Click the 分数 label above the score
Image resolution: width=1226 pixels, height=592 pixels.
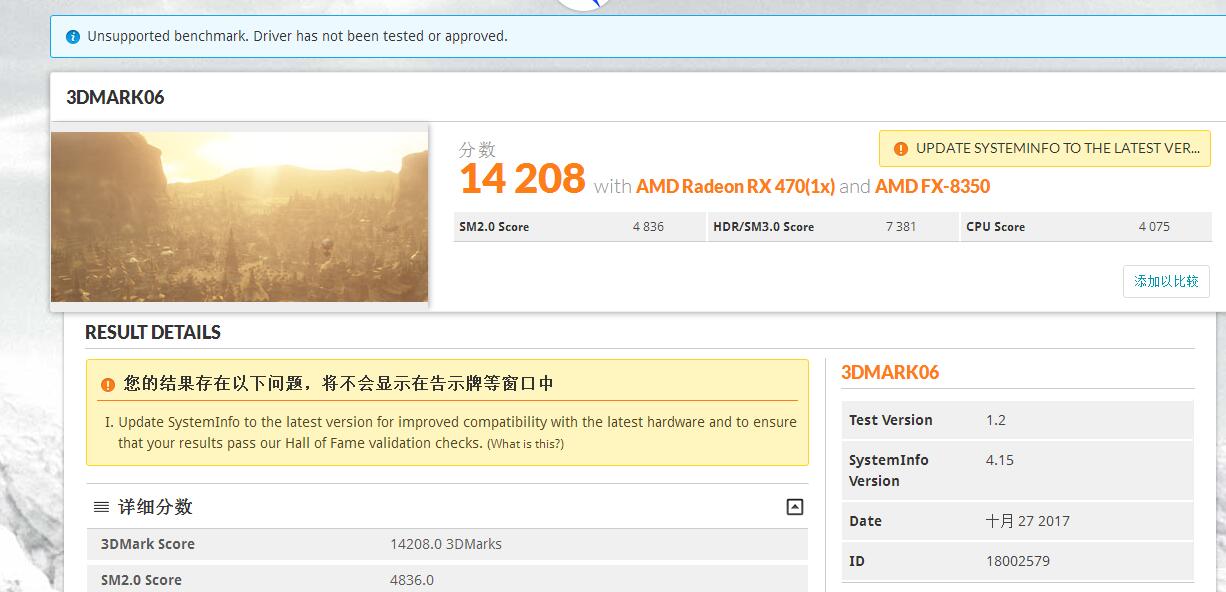point(477,150)
